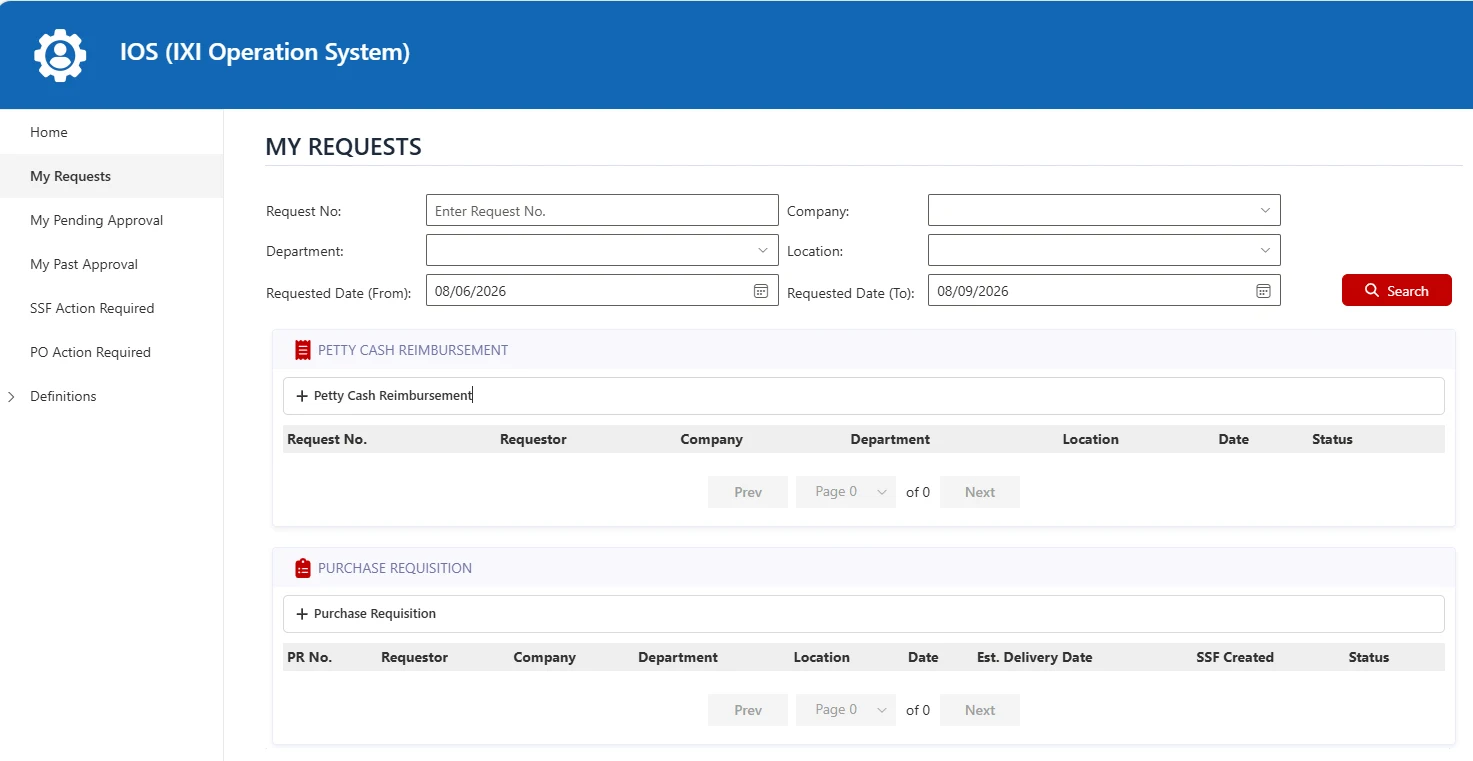The height and width of the screenshot is (761, 1473).
Task: Expand the Definitions sidebar chevron
Action: 11,397
